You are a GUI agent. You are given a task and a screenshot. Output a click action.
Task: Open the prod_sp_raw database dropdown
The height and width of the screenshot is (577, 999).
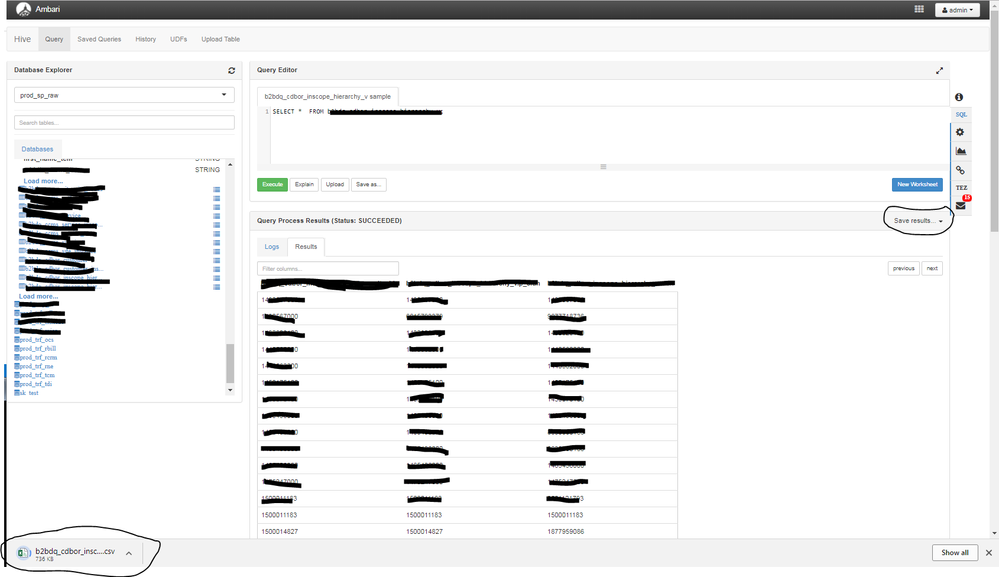[x=124, y=95]
